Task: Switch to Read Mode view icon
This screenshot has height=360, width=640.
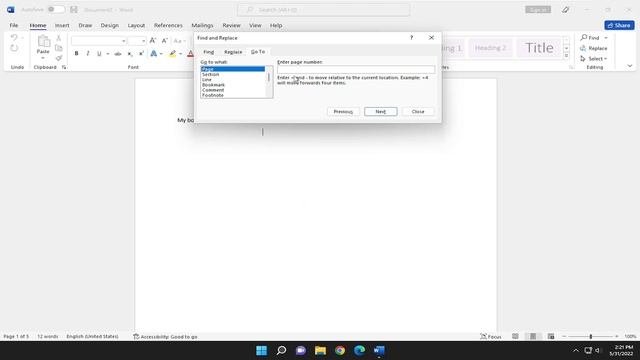Action: (515, 336)
